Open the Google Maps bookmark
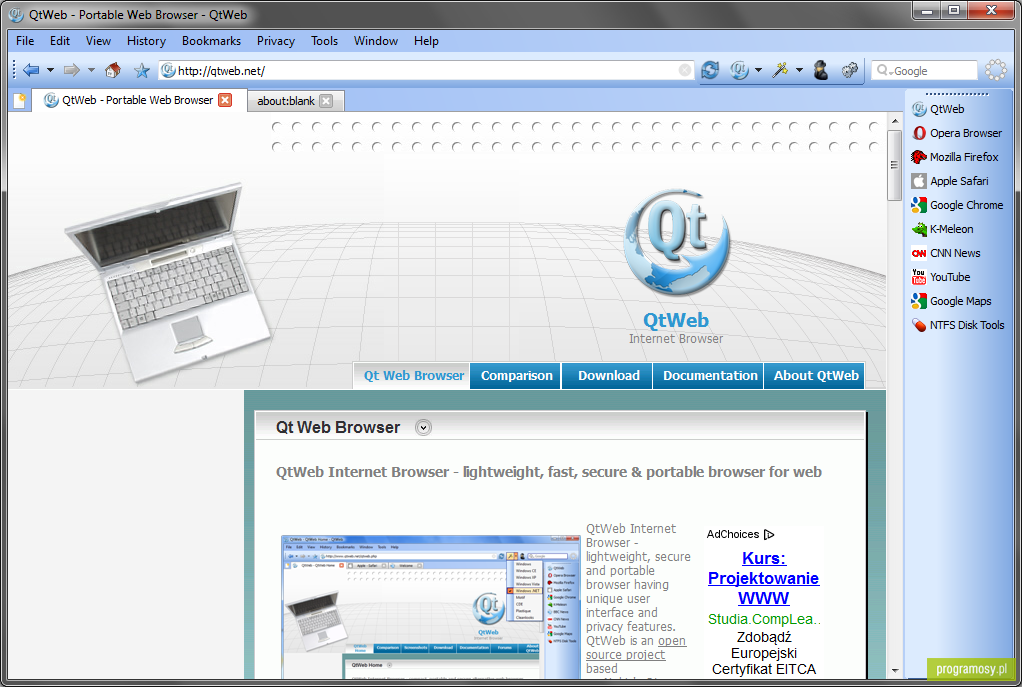This screenshot has width=1022, height=687. tap(952, 301)
